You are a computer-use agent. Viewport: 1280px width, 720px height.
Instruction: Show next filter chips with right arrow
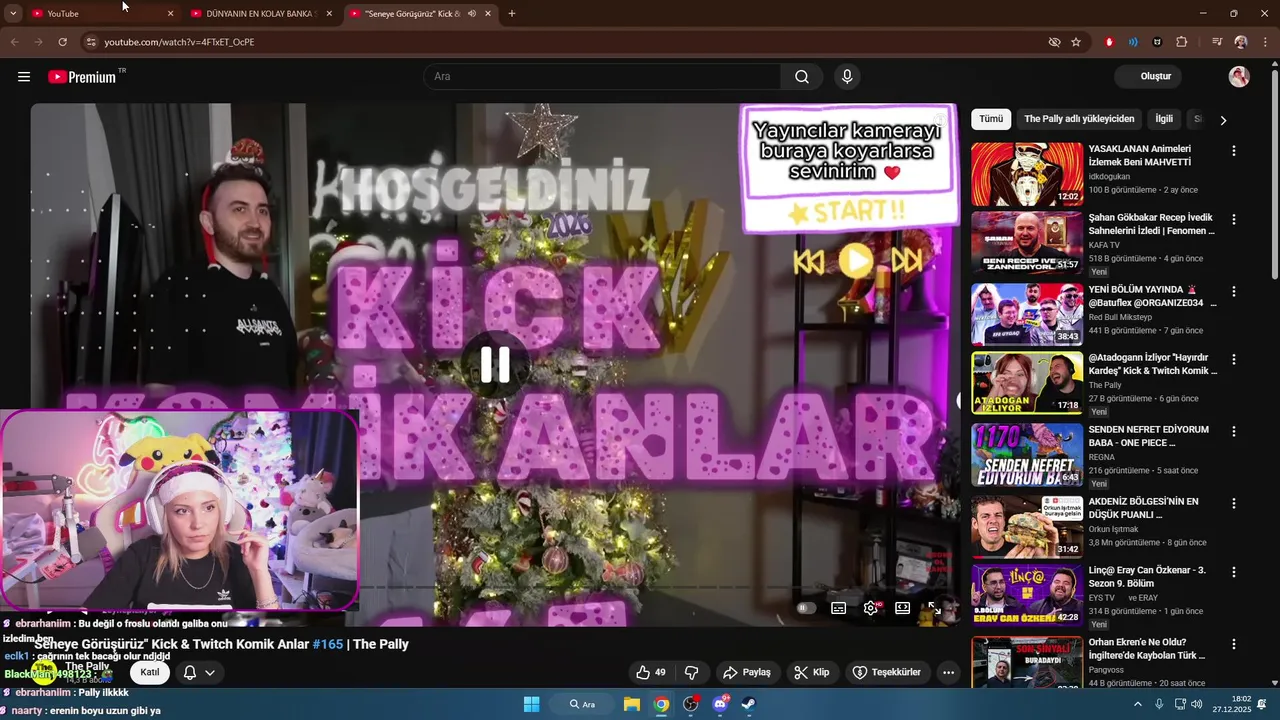point(1223,120)
